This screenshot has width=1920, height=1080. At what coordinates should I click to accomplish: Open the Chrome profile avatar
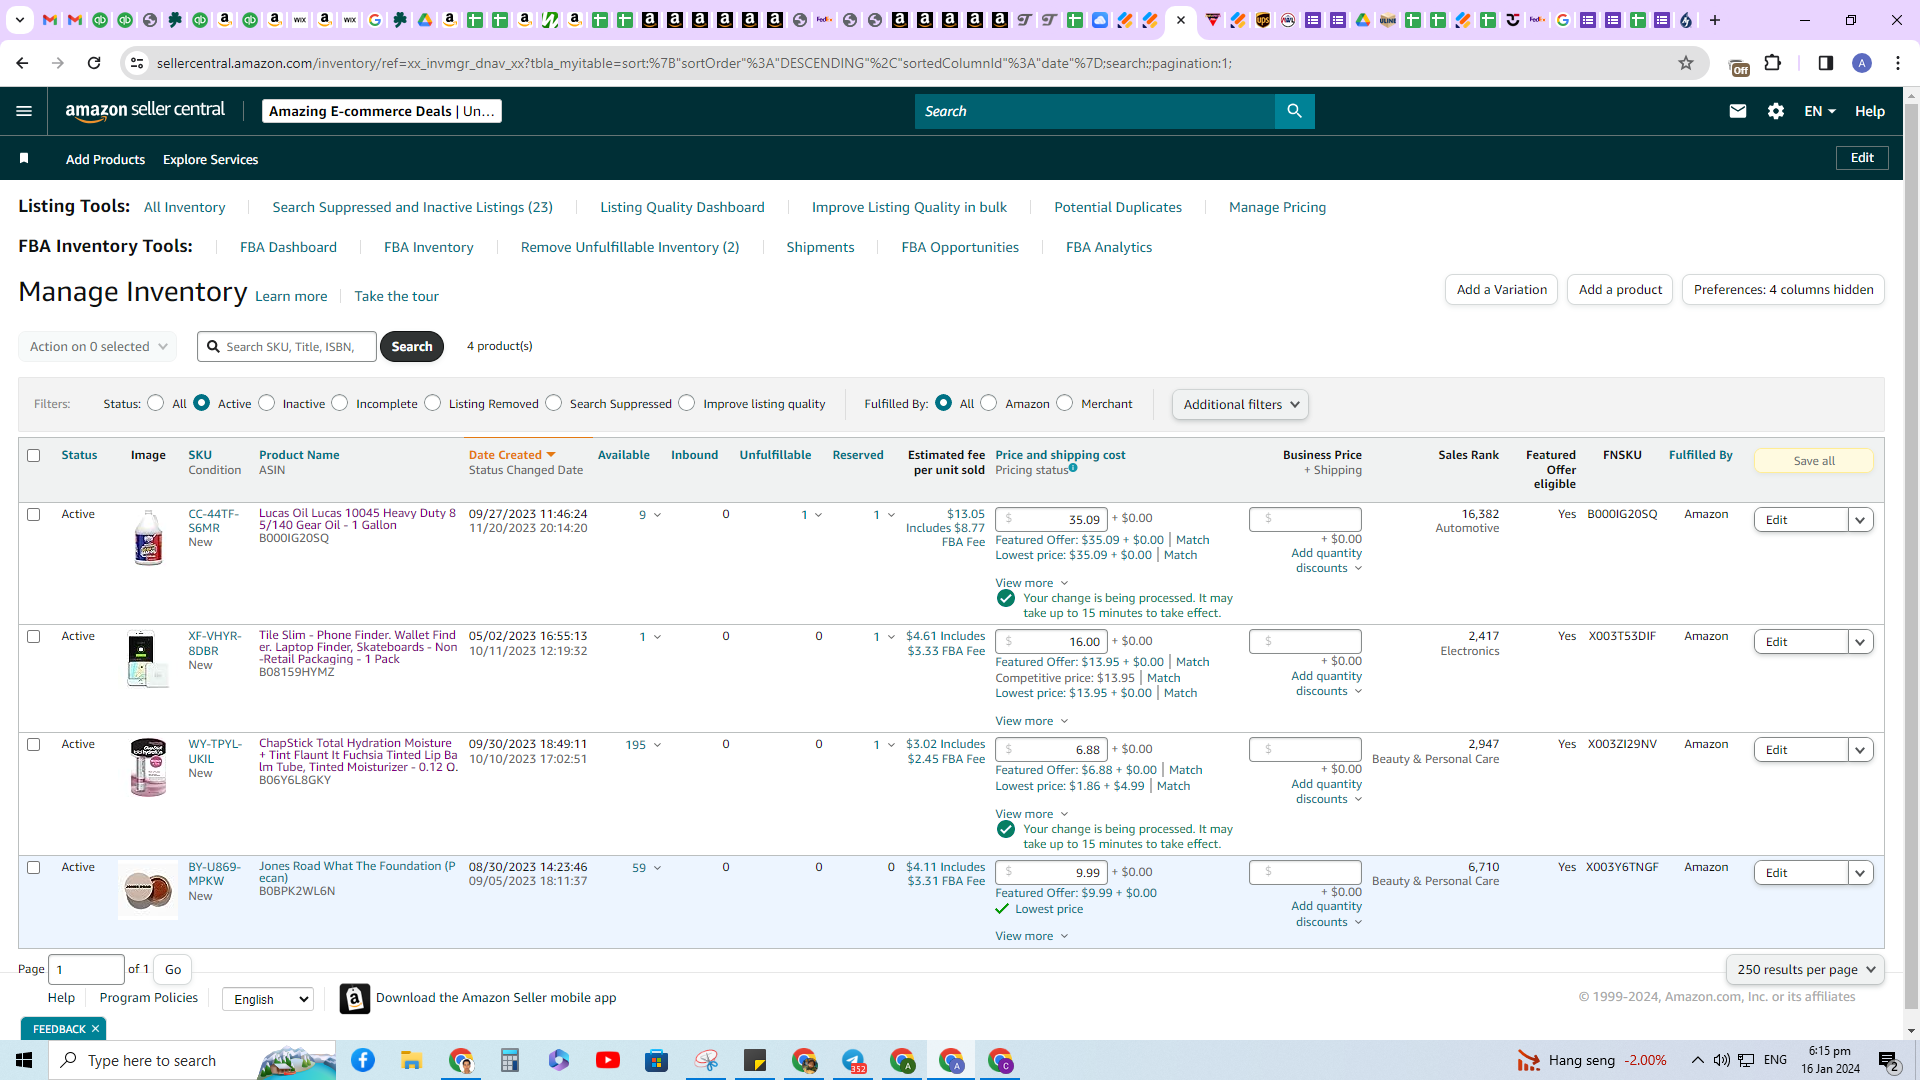[1861, 63]
